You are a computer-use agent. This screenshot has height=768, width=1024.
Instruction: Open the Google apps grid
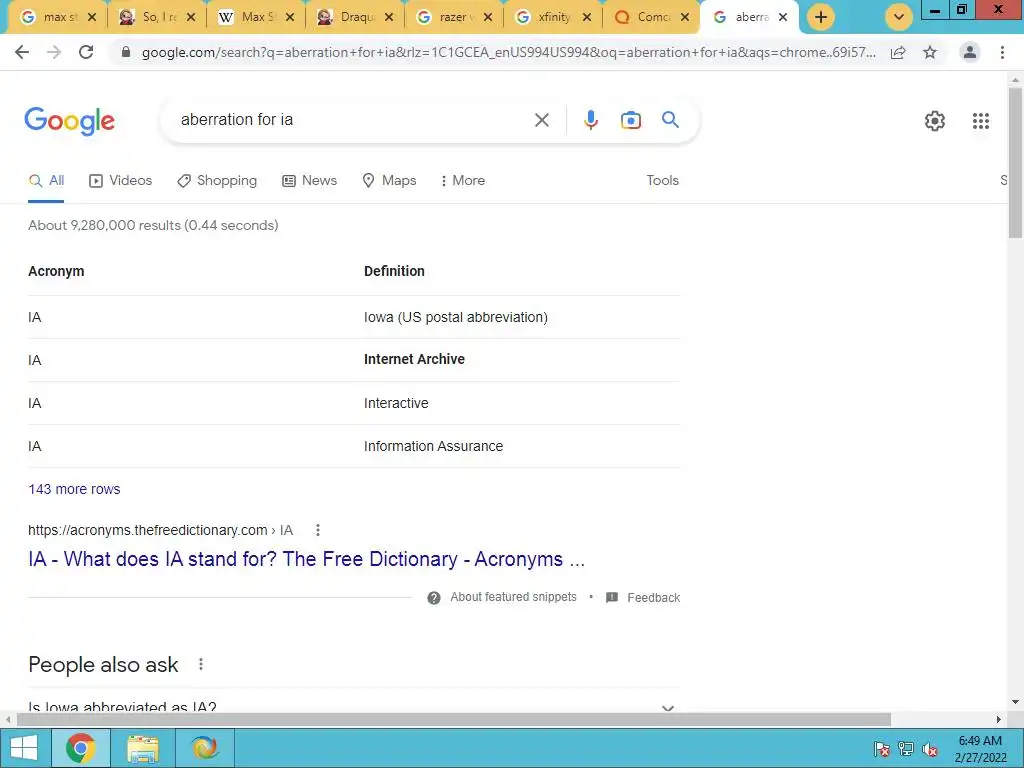tap(980, 121)
